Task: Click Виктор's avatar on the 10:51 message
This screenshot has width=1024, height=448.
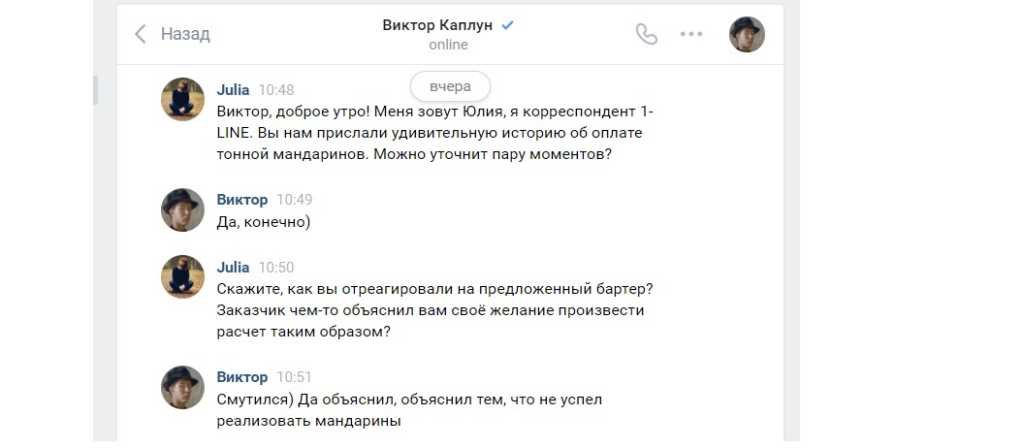Action: click(183, 387)
